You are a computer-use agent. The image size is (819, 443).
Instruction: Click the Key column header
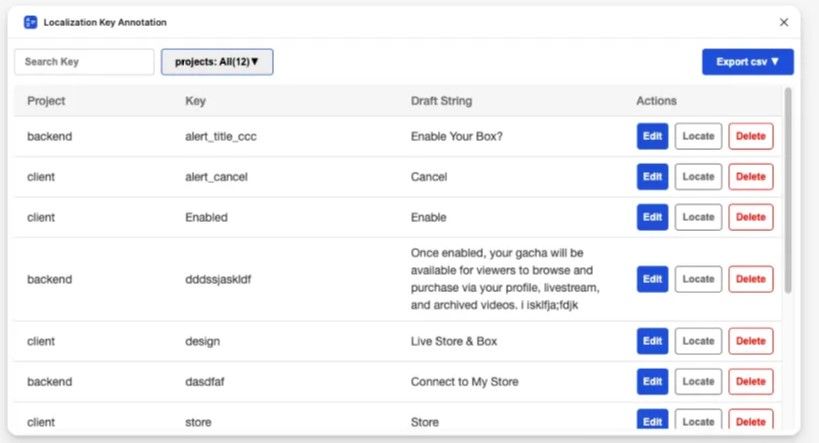[x=195, y=101]
